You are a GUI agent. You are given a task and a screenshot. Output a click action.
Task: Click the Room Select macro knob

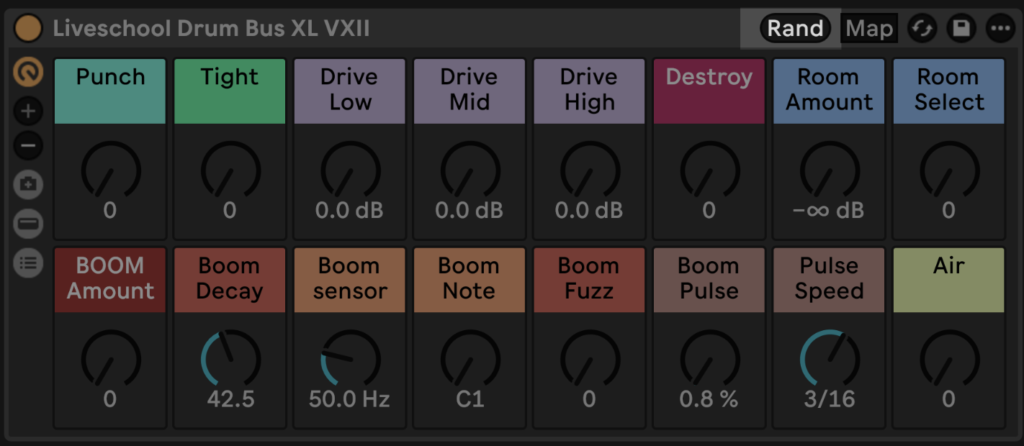click(949, 170)
